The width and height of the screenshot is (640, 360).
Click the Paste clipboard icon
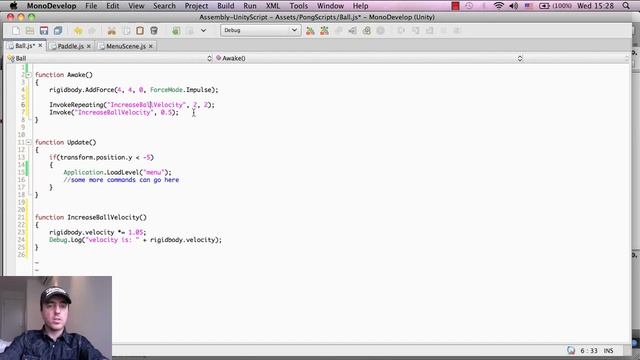[140, 31]
